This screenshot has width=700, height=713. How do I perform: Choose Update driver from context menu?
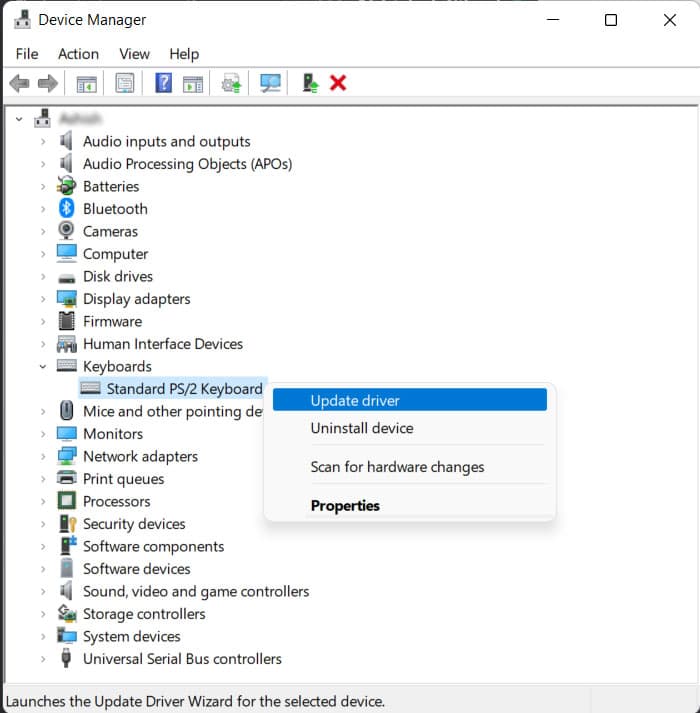pos(410,400)
